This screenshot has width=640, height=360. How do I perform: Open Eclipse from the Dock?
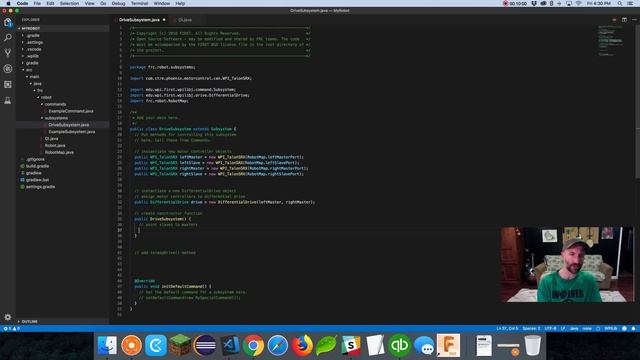tap(205, 345)
